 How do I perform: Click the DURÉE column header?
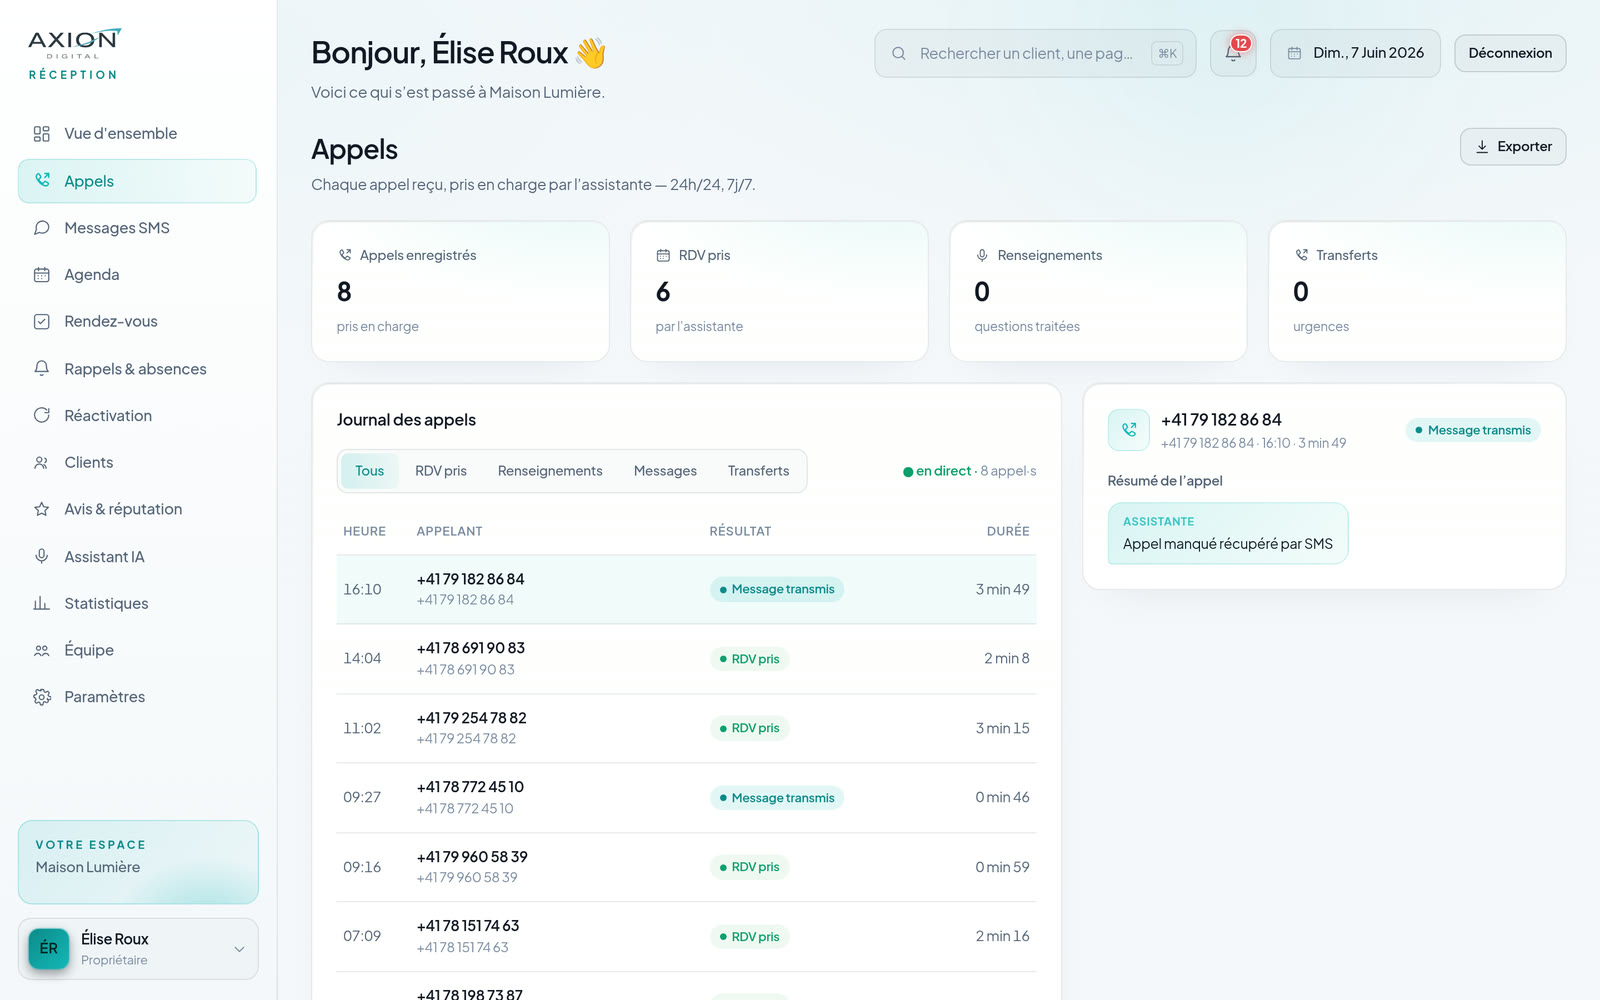click(x=1008, y=532)
